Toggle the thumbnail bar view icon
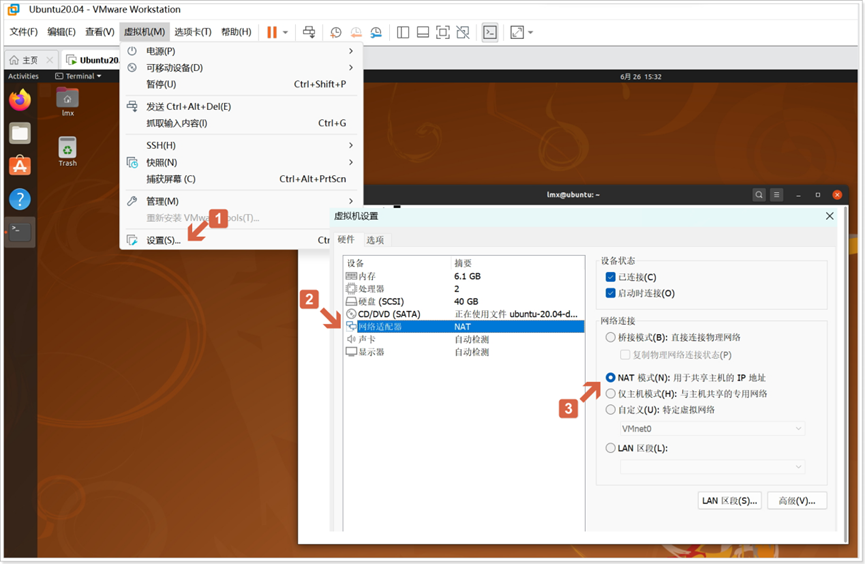This screenshot has width=865, height=564. click(x=423, y=33)
